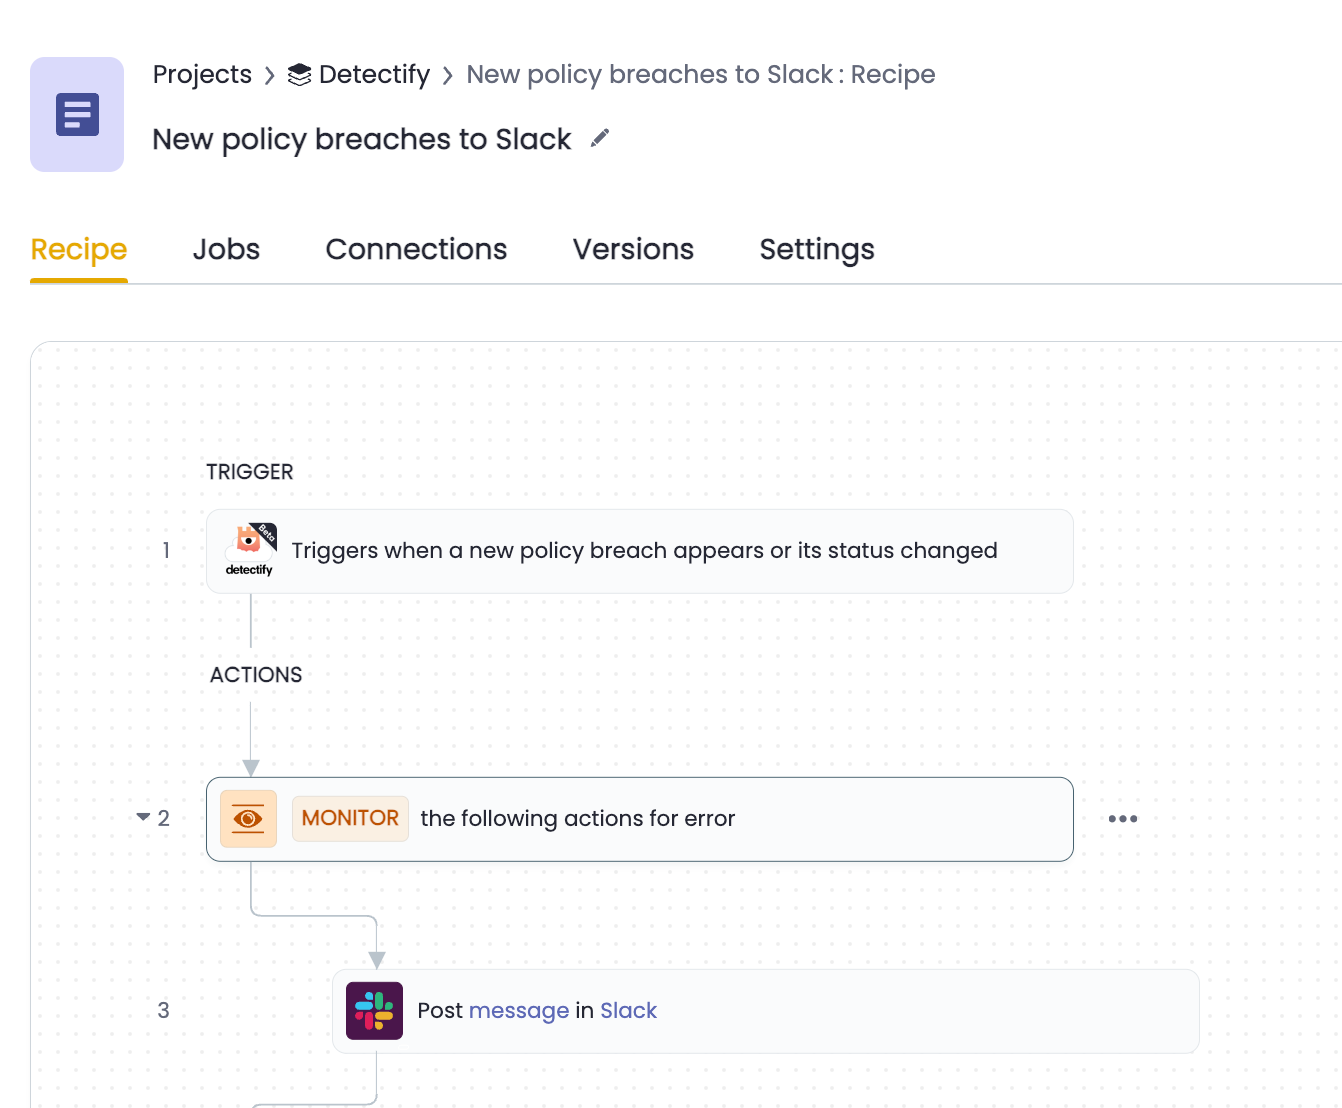This screenshot has width=1342, height=1108.
Task: Collapse step 2 using the triangle arrow
Action: coord(143,817)
